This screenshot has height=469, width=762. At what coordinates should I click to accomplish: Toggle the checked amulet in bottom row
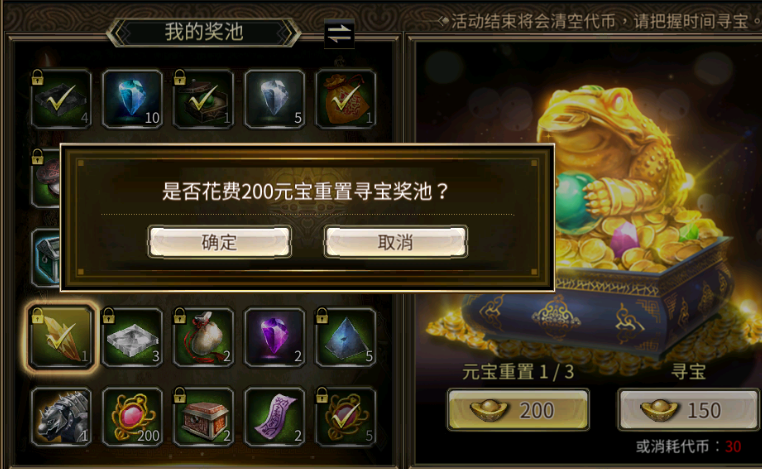[346, 417]
